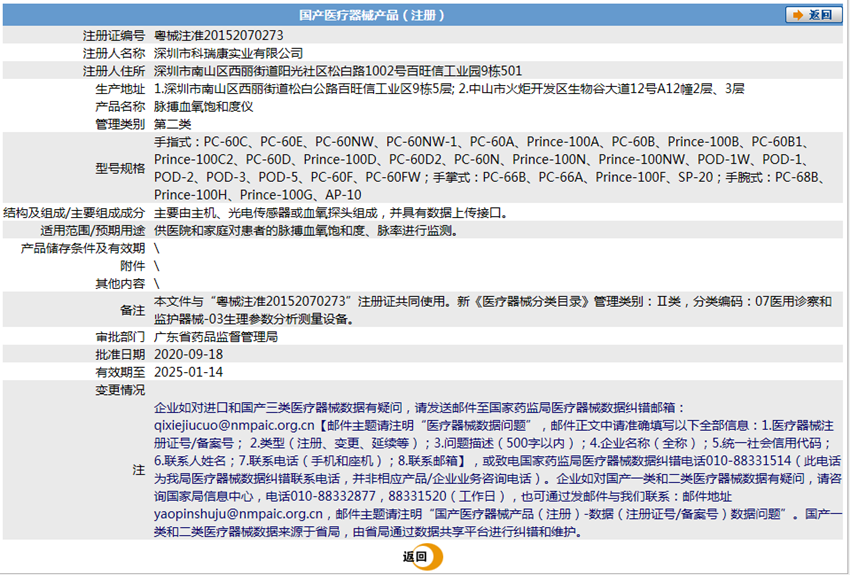This screenshot has height=575, width=850.
Task: Click the header title 国产医疗器械产品（注册）
Action: coord(372,15)
